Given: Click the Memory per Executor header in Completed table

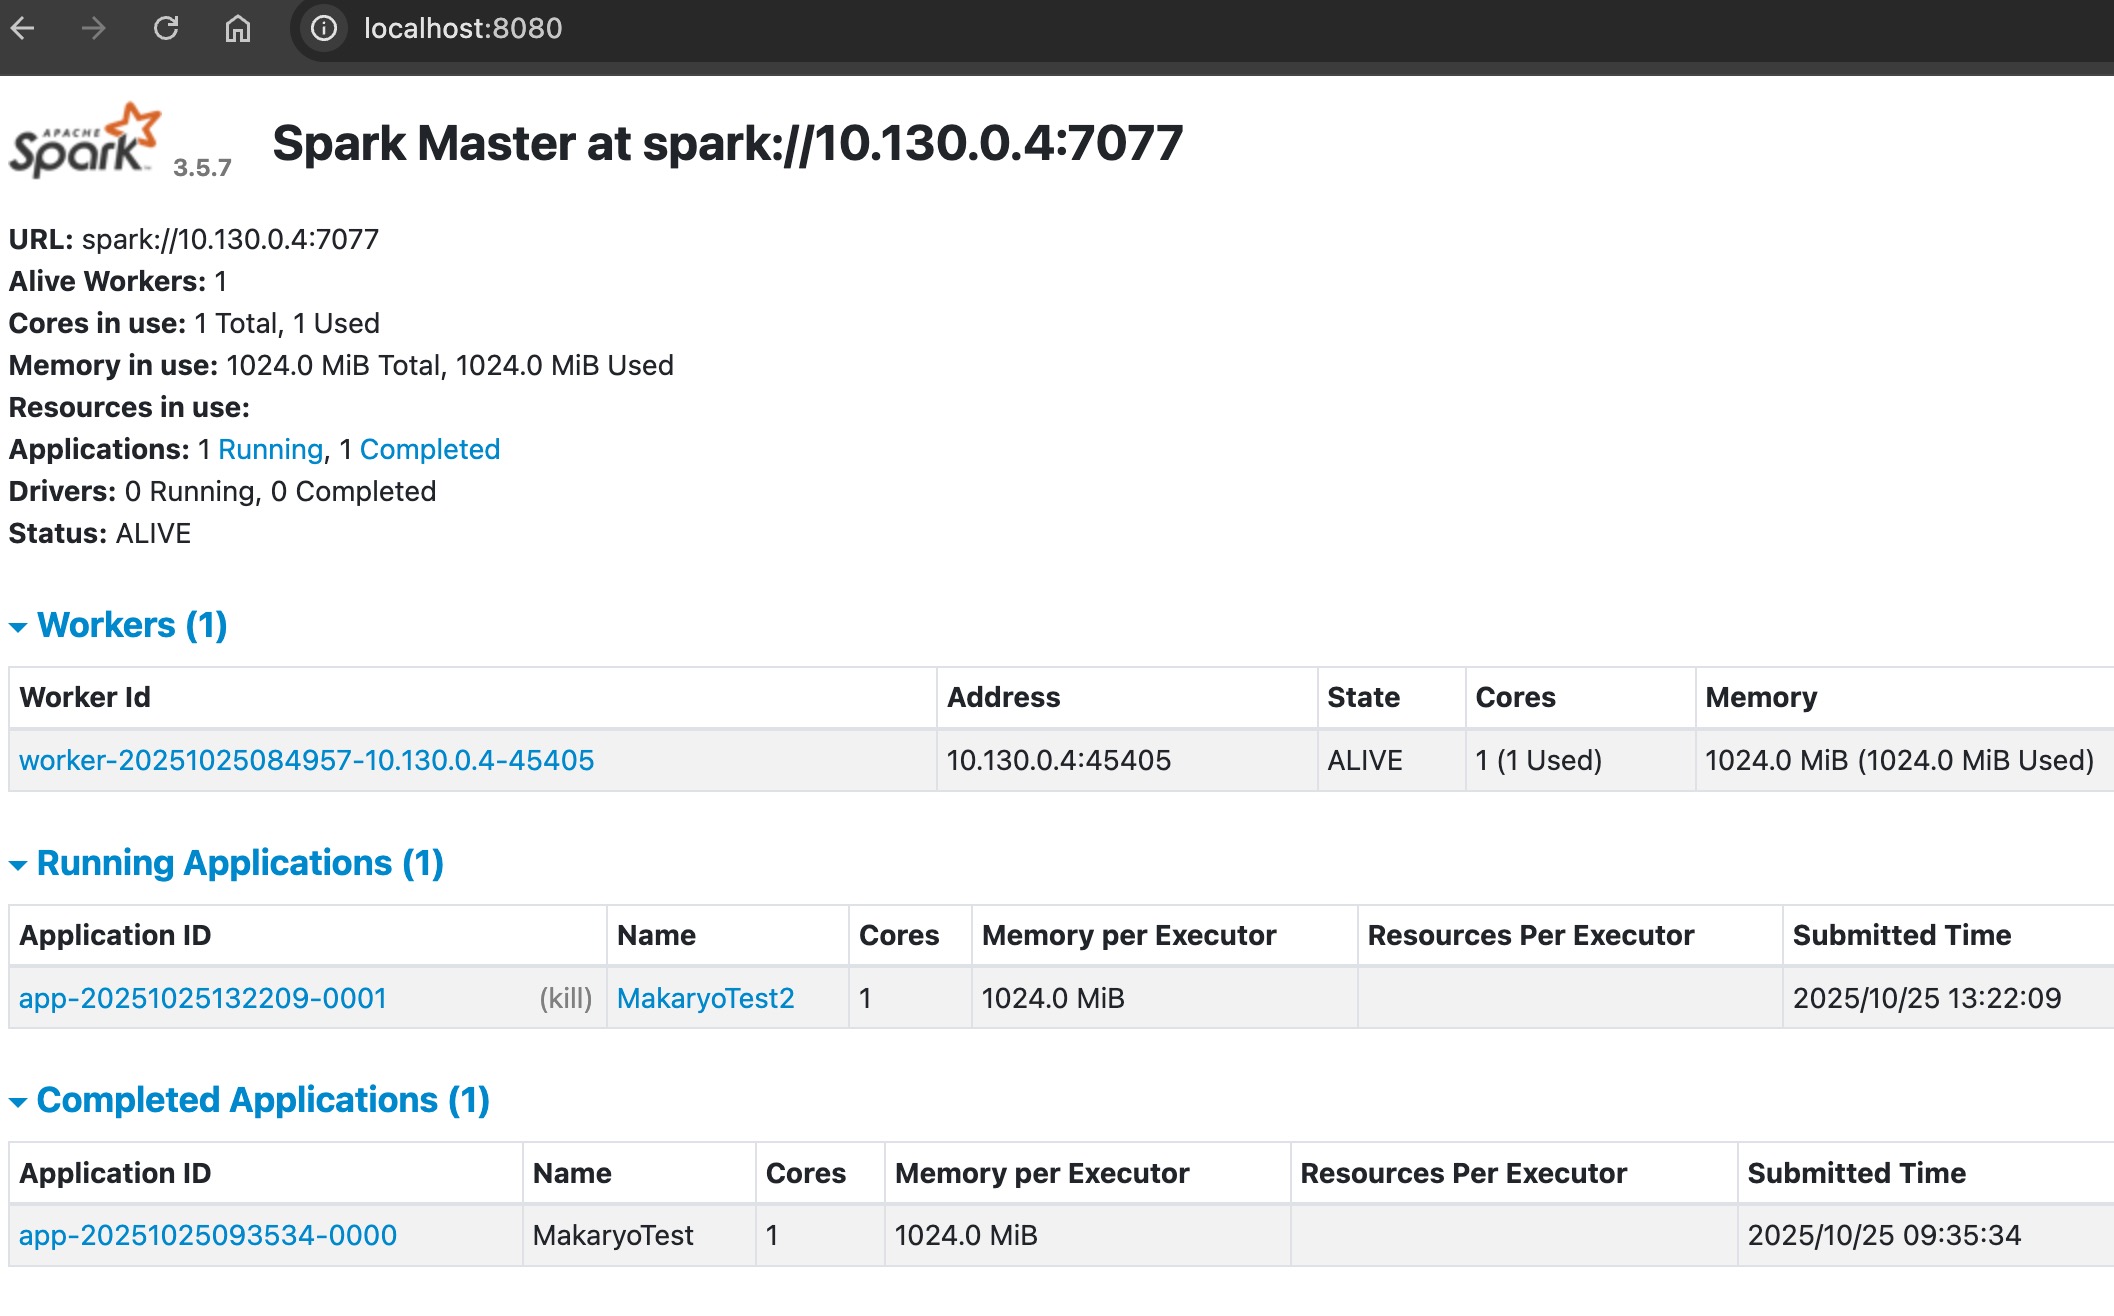Looking at the screenshot, I should pos(1041,1173).
